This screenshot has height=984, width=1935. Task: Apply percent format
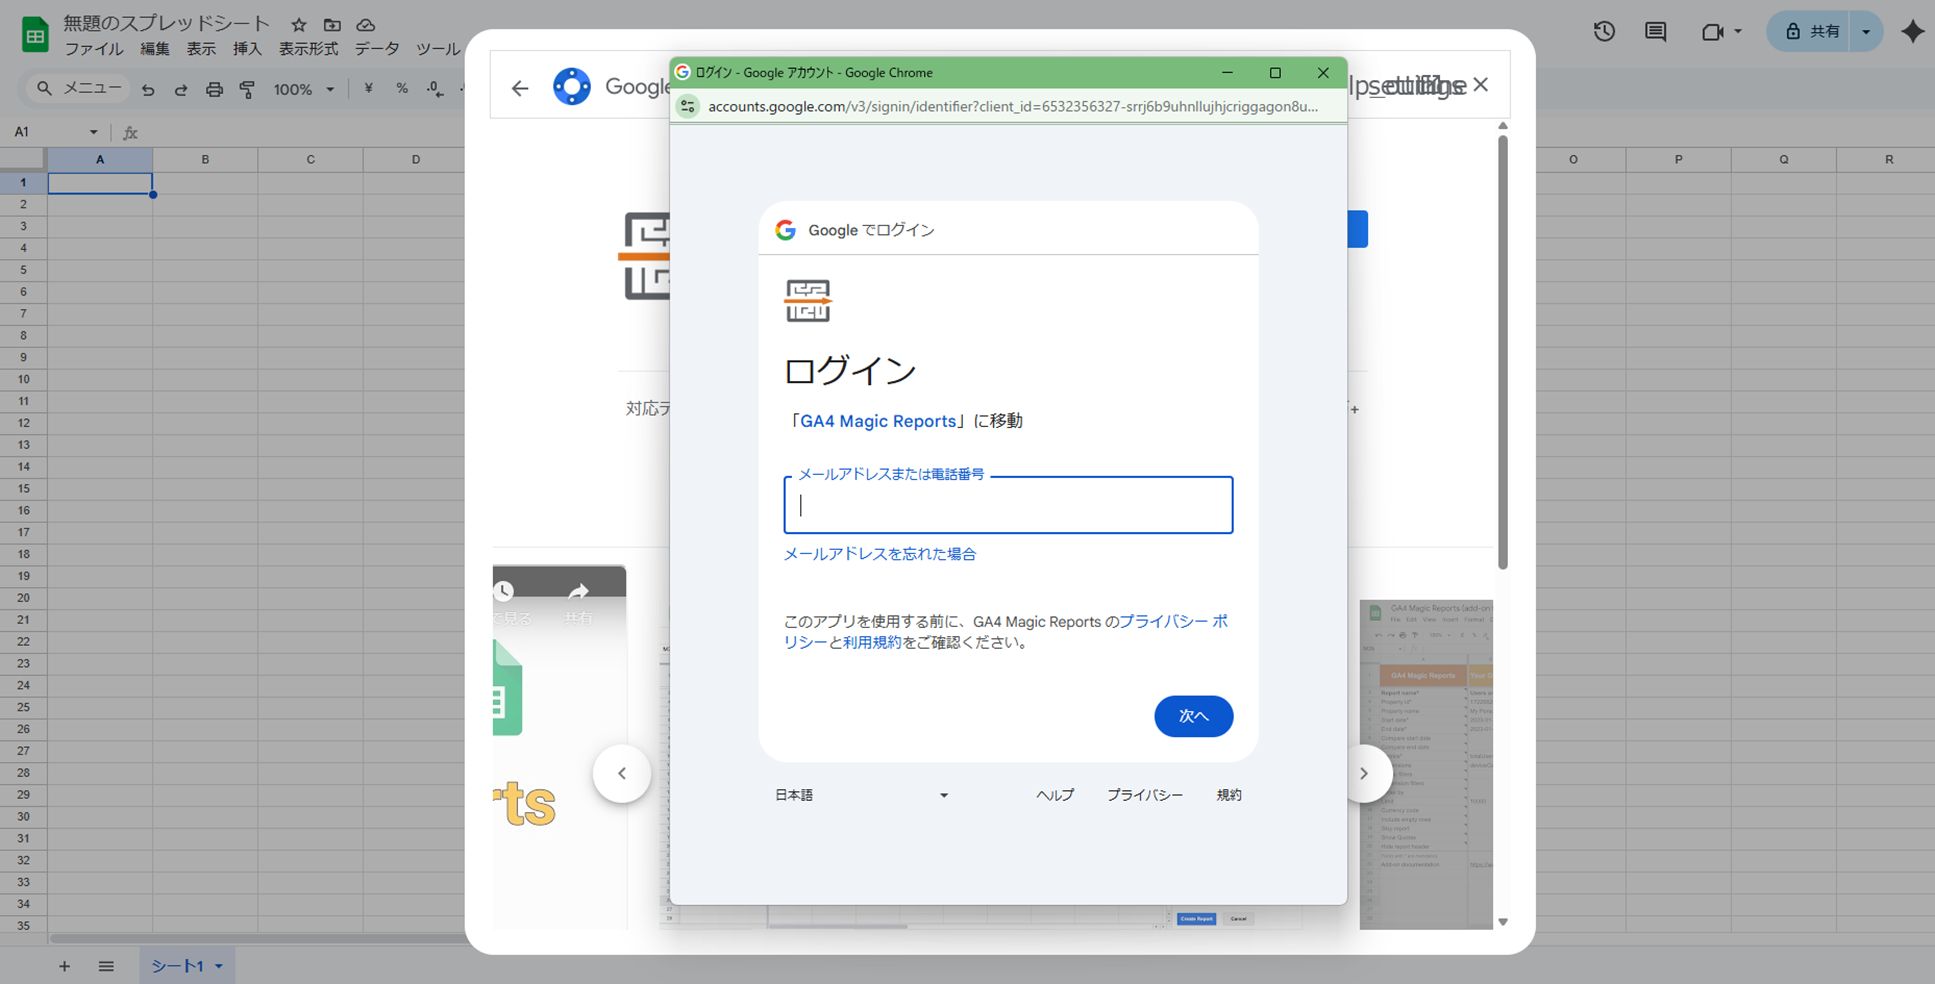(402, 89)
